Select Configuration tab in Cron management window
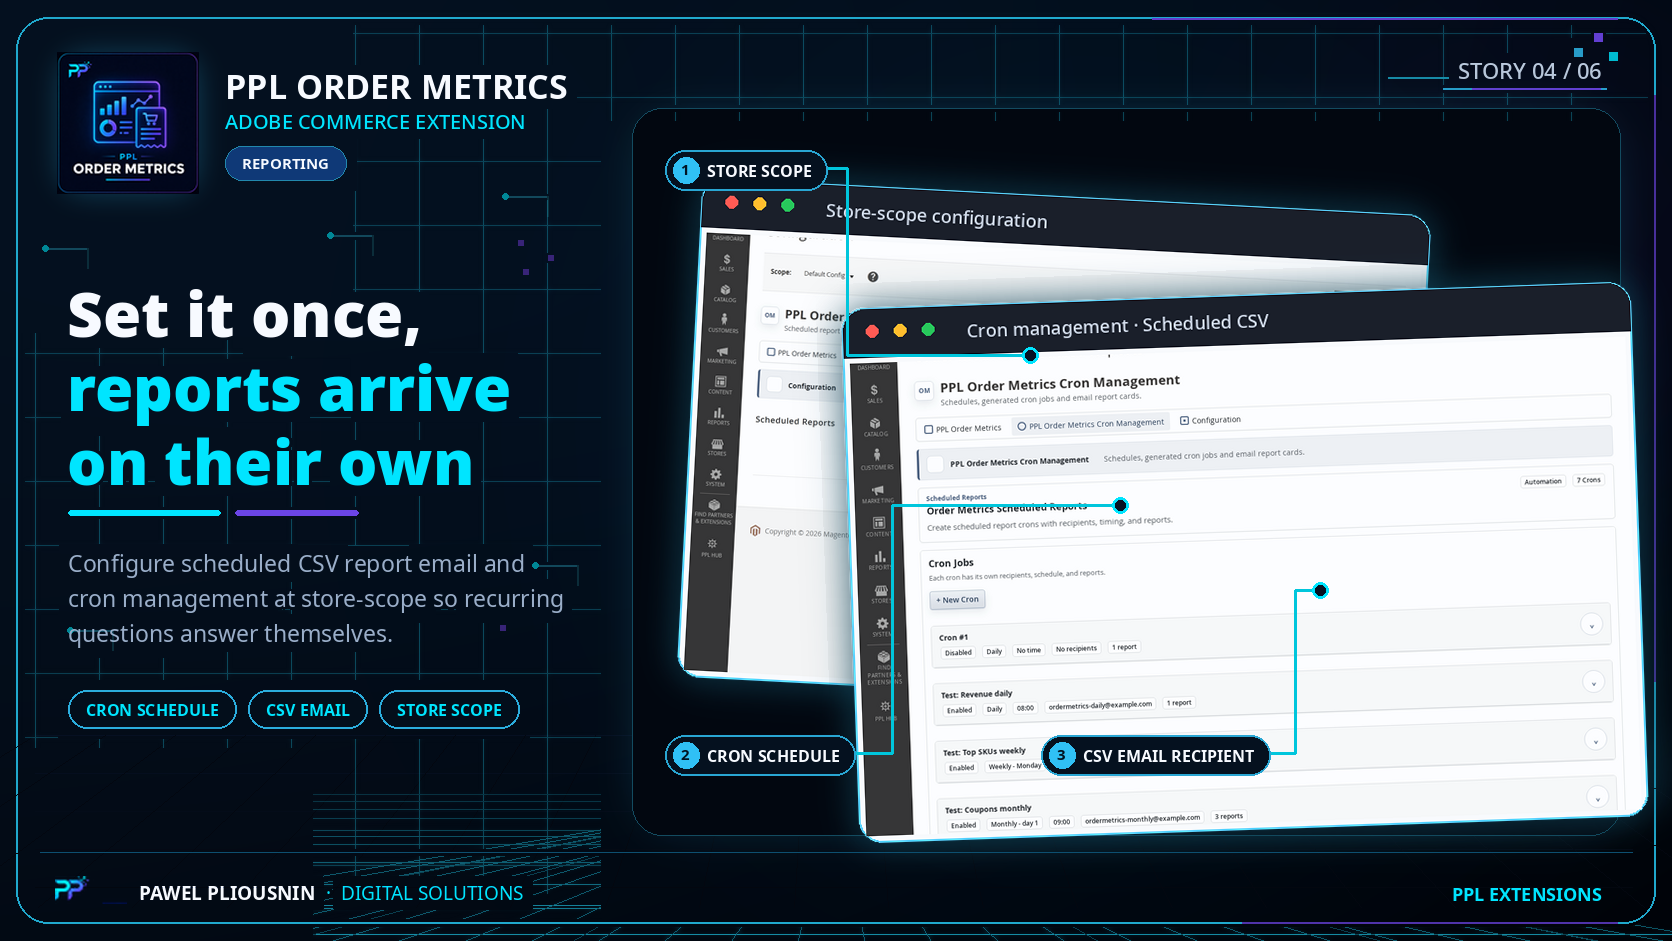 point(1211,420)
